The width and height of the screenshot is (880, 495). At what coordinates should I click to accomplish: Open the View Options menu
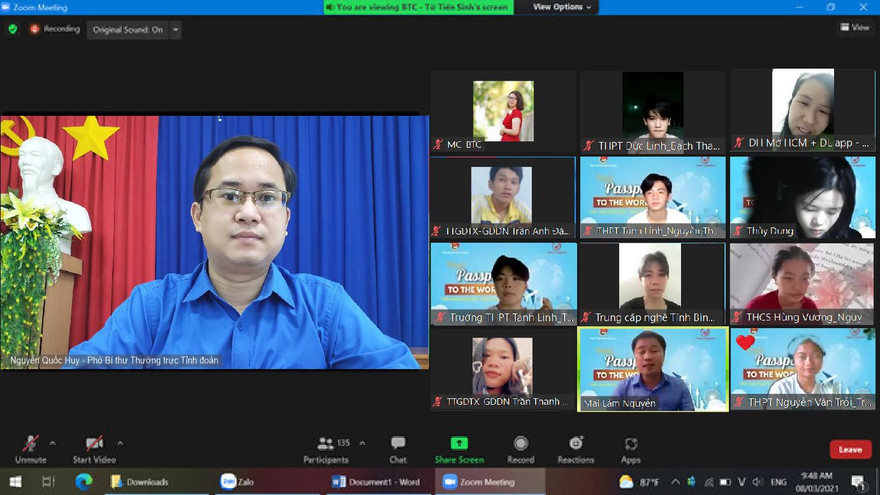[x=561, y=7]
